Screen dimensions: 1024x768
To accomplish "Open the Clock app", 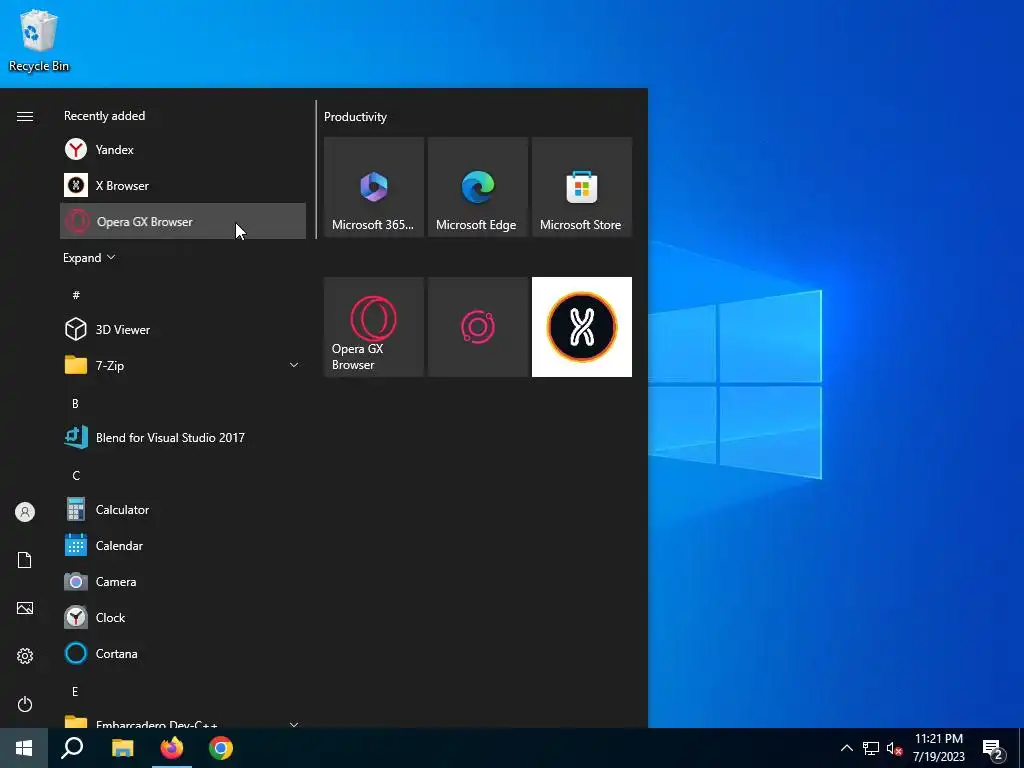I will coord(183,617).
